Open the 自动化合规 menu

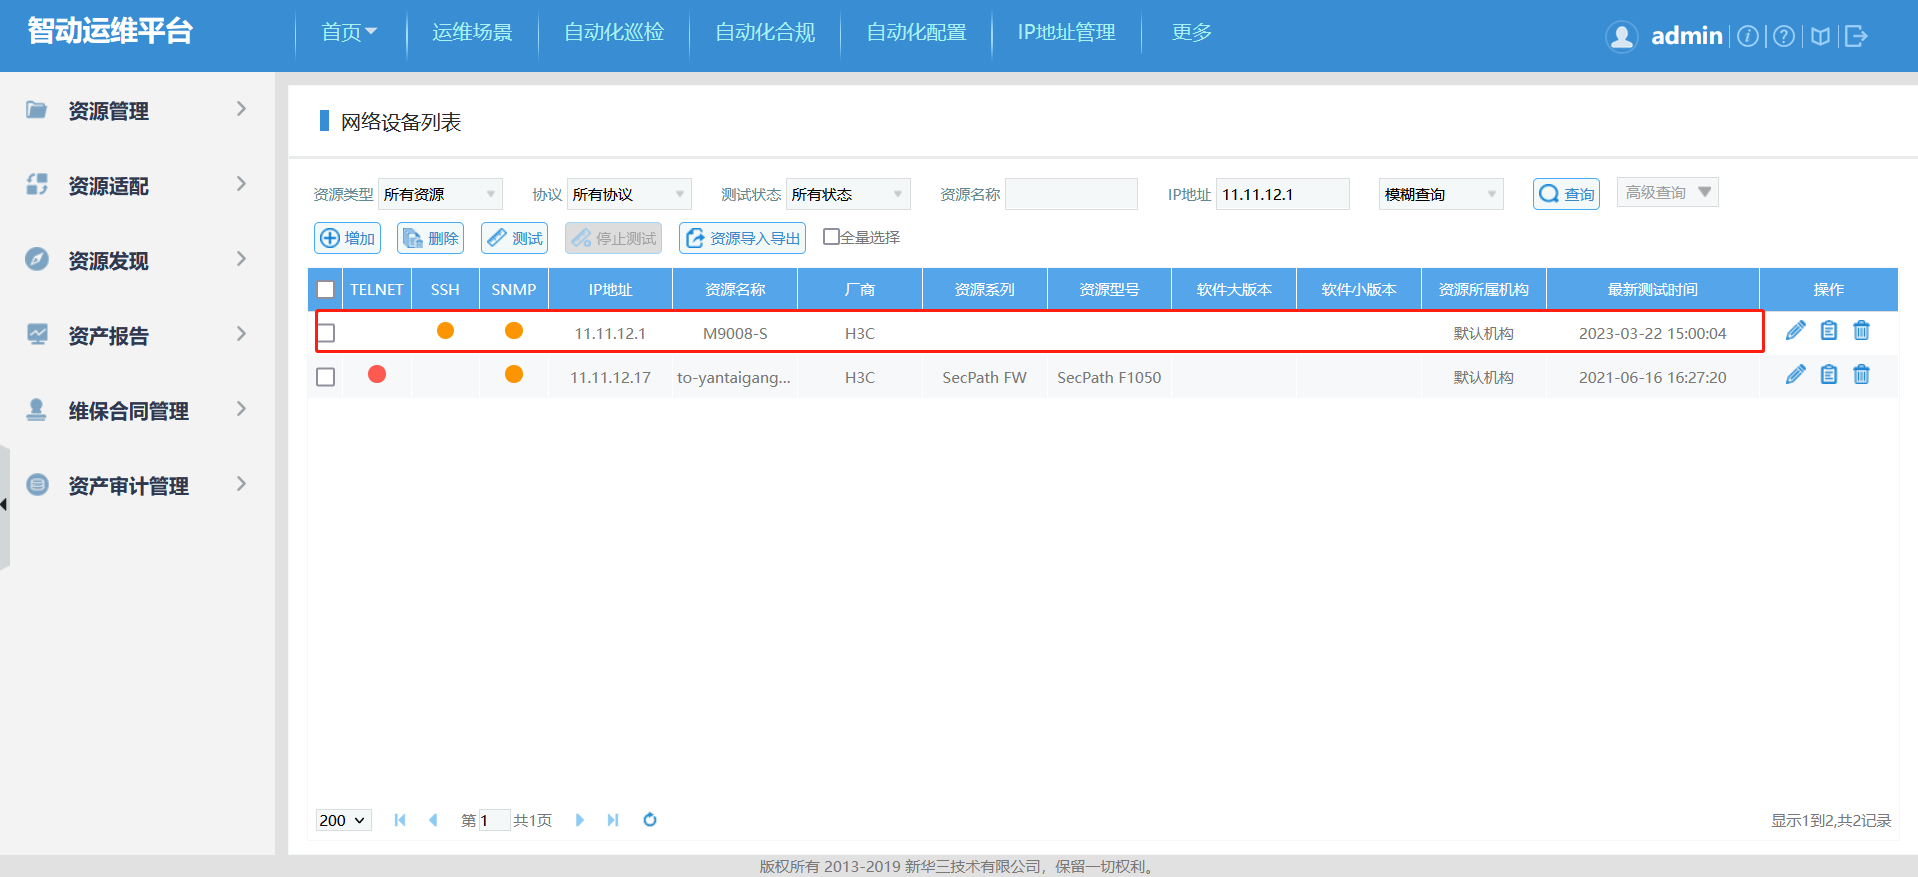click(765, 33)
